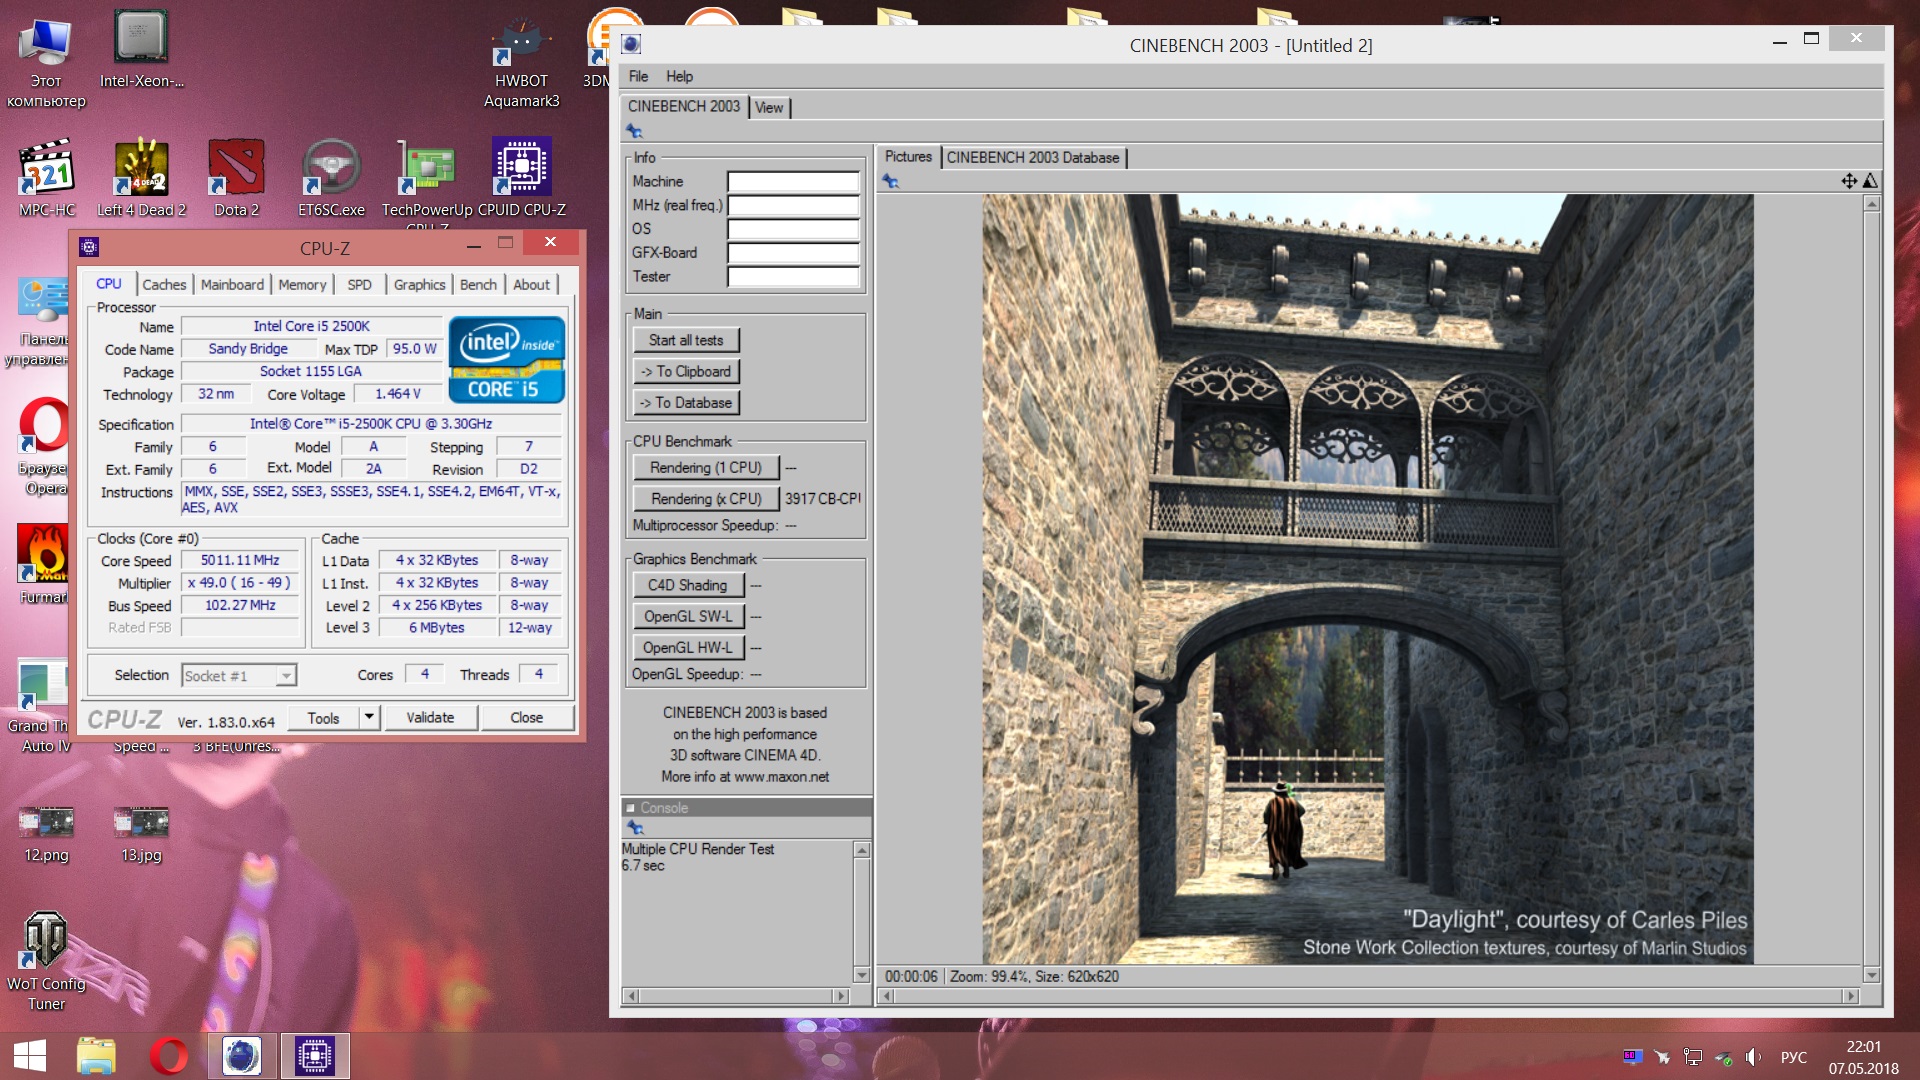The image size is (1920, 1080).
Task: Run the C4D Shading test
Action: pyautogui.click(x=687, y=585)
